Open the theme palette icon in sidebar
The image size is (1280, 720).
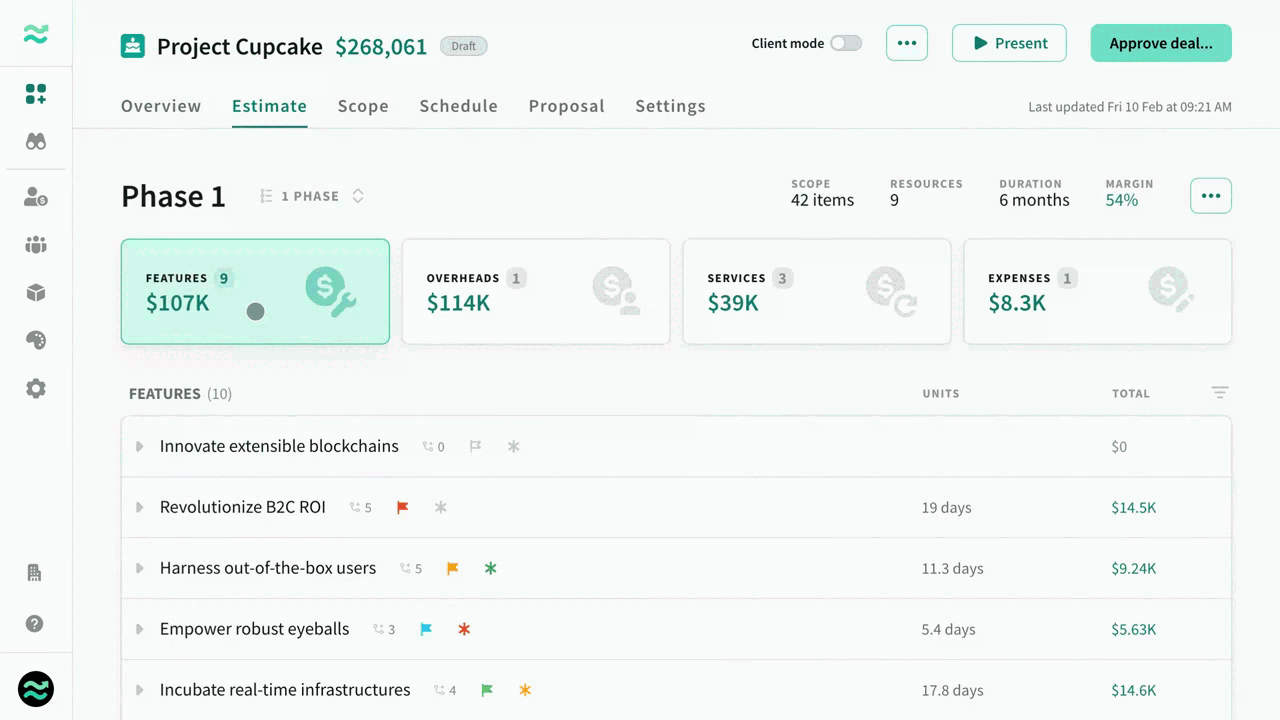[36, 340]
